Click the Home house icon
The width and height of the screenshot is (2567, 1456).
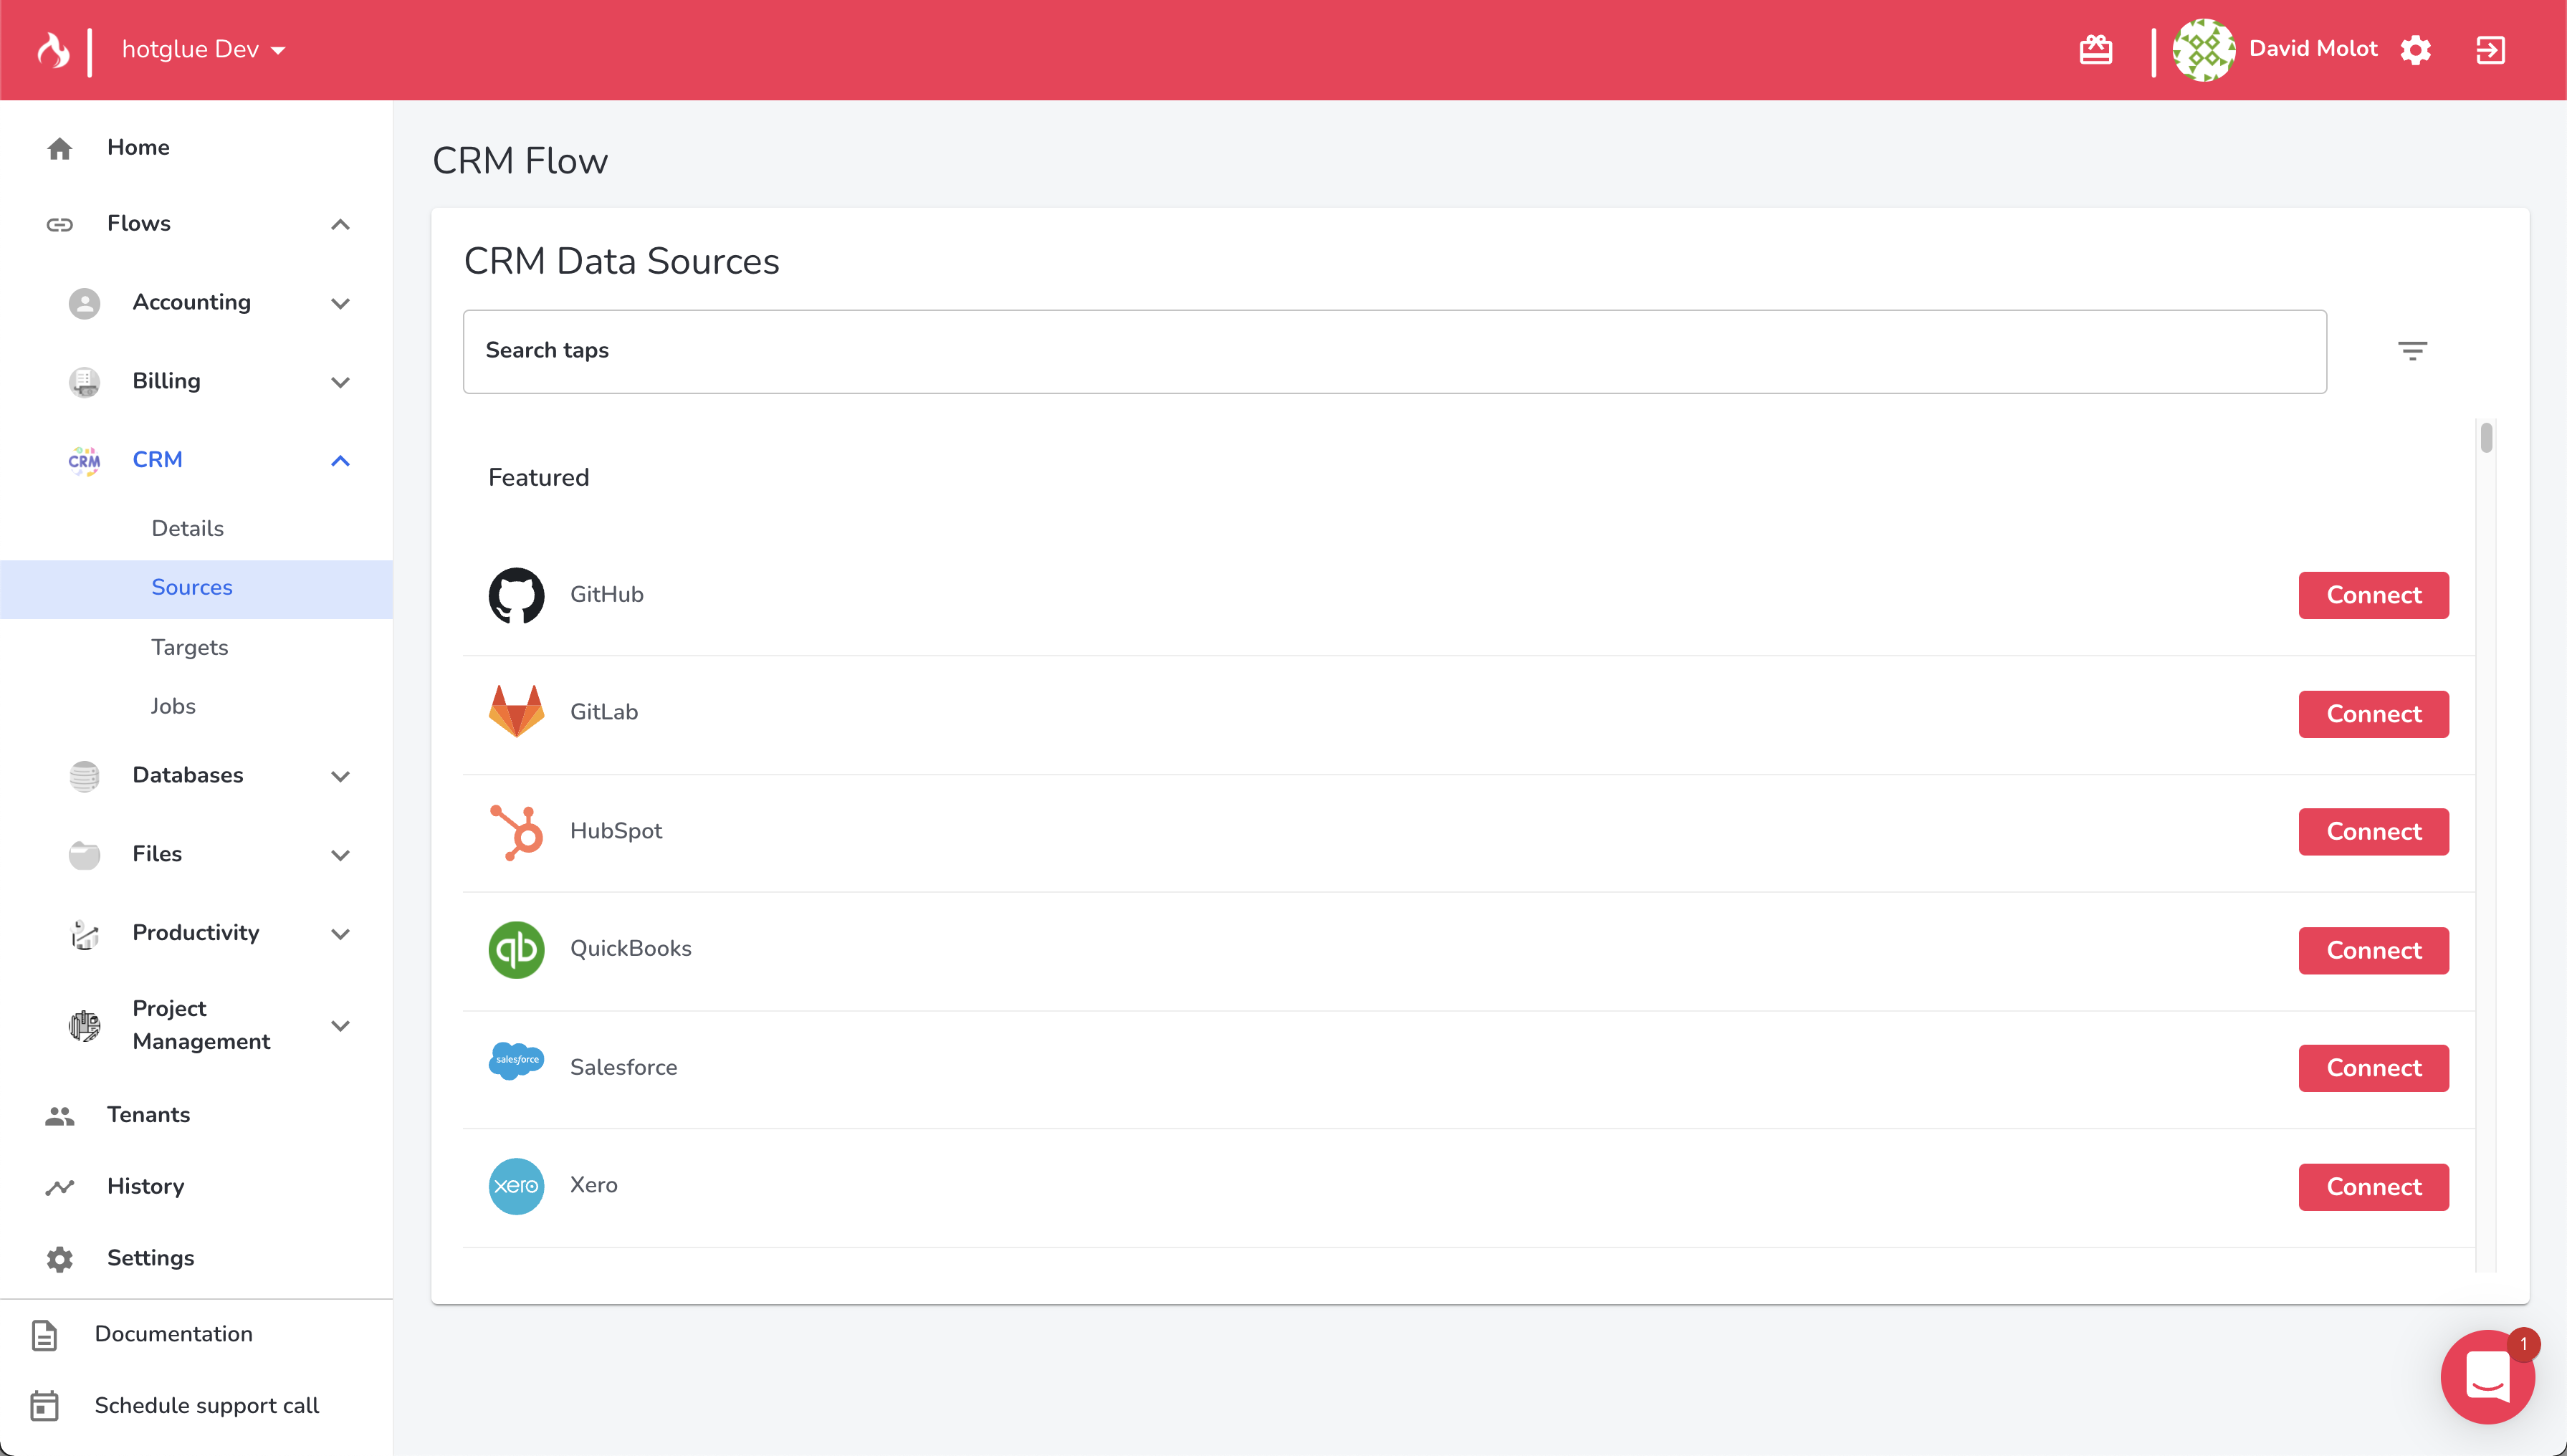click(60, 148)
